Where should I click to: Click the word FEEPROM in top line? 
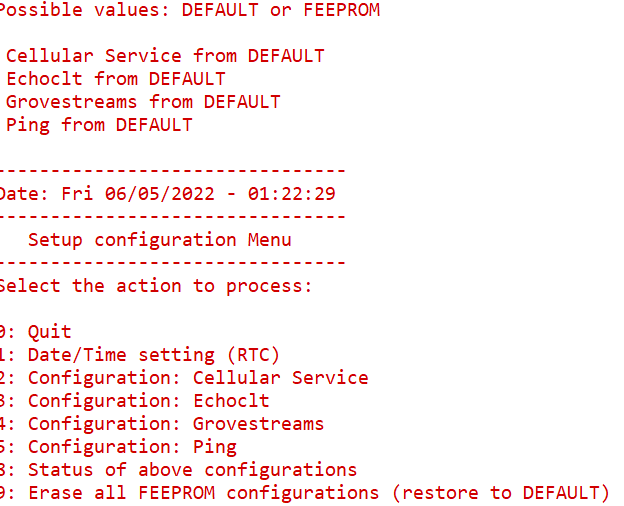coord(341,10)
